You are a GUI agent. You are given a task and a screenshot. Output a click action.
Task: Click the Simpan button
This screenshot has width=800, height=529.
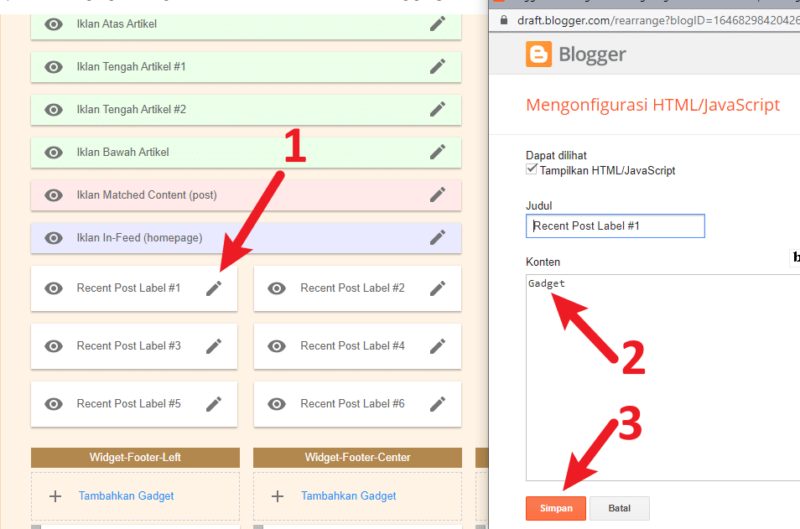(x=555, y=508)
